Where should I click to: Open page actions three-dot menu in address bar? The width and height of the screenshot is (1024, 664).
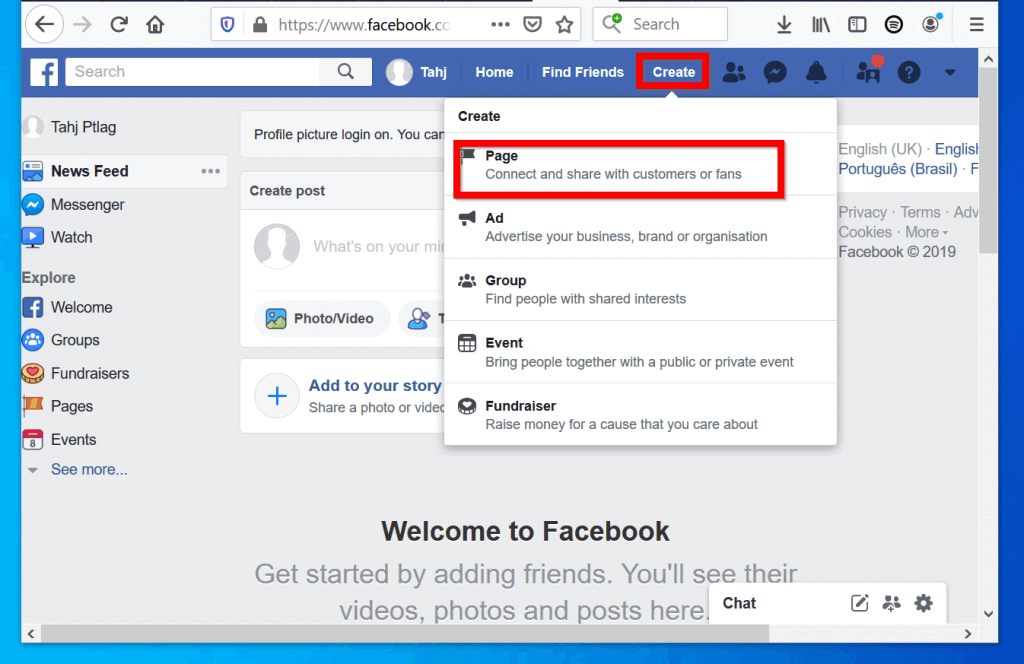500,25
